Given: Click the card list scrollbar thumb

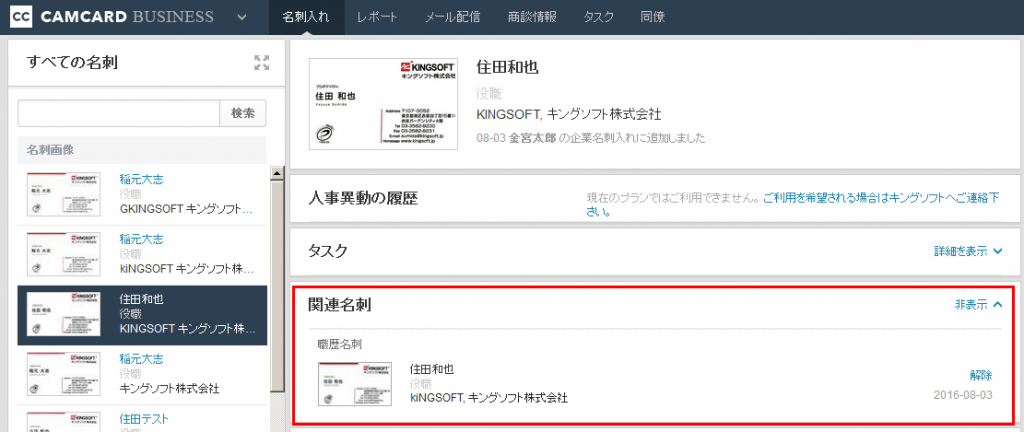Looking at the screenshot, I should [x=278, y=285].
